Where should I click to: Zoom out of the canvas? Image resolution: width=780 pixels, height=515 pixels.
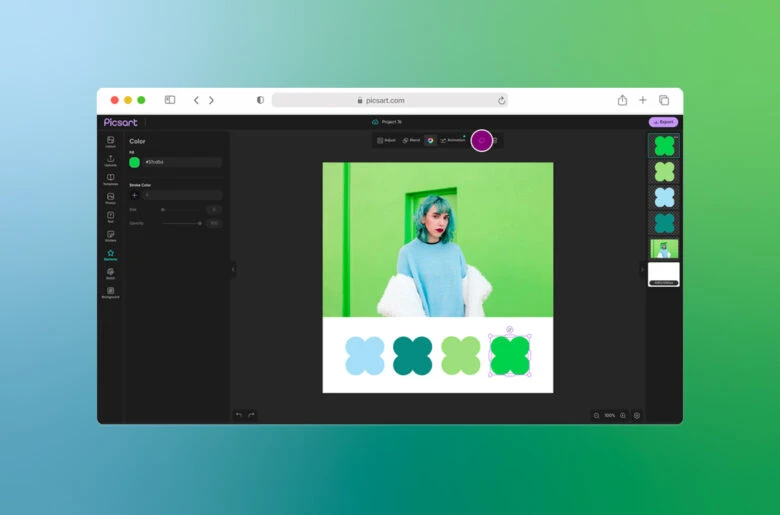pyautogui.click(x=596, y=415)
